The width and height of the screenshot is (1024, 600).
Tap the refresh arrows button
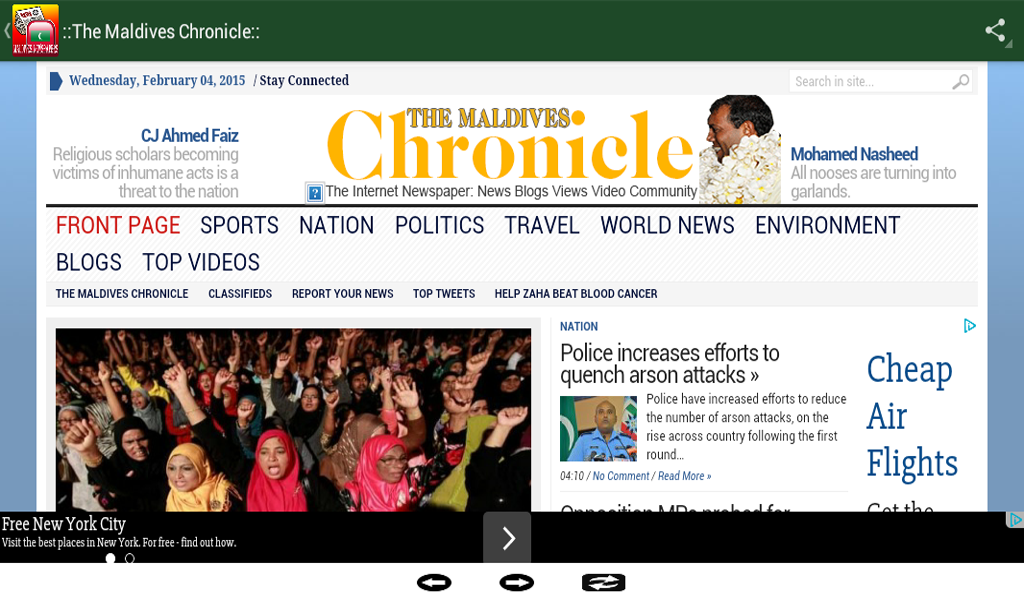[603, 582]
